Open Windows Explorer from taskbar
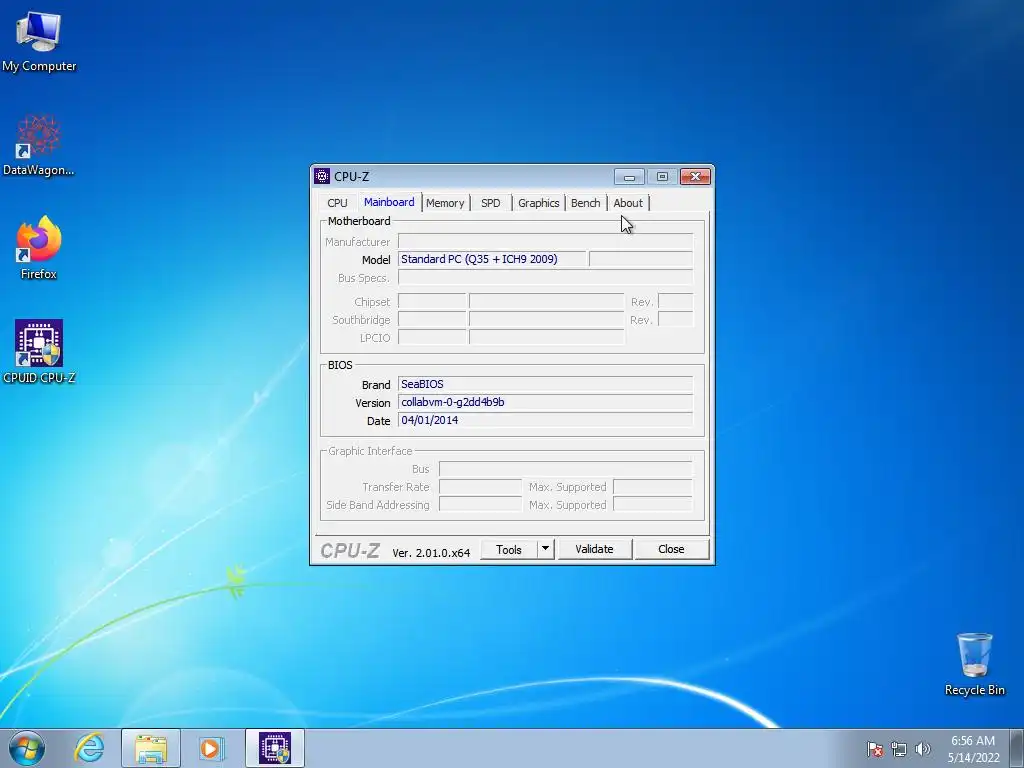This screenshot has width=1024, height=768. [151, 748]
